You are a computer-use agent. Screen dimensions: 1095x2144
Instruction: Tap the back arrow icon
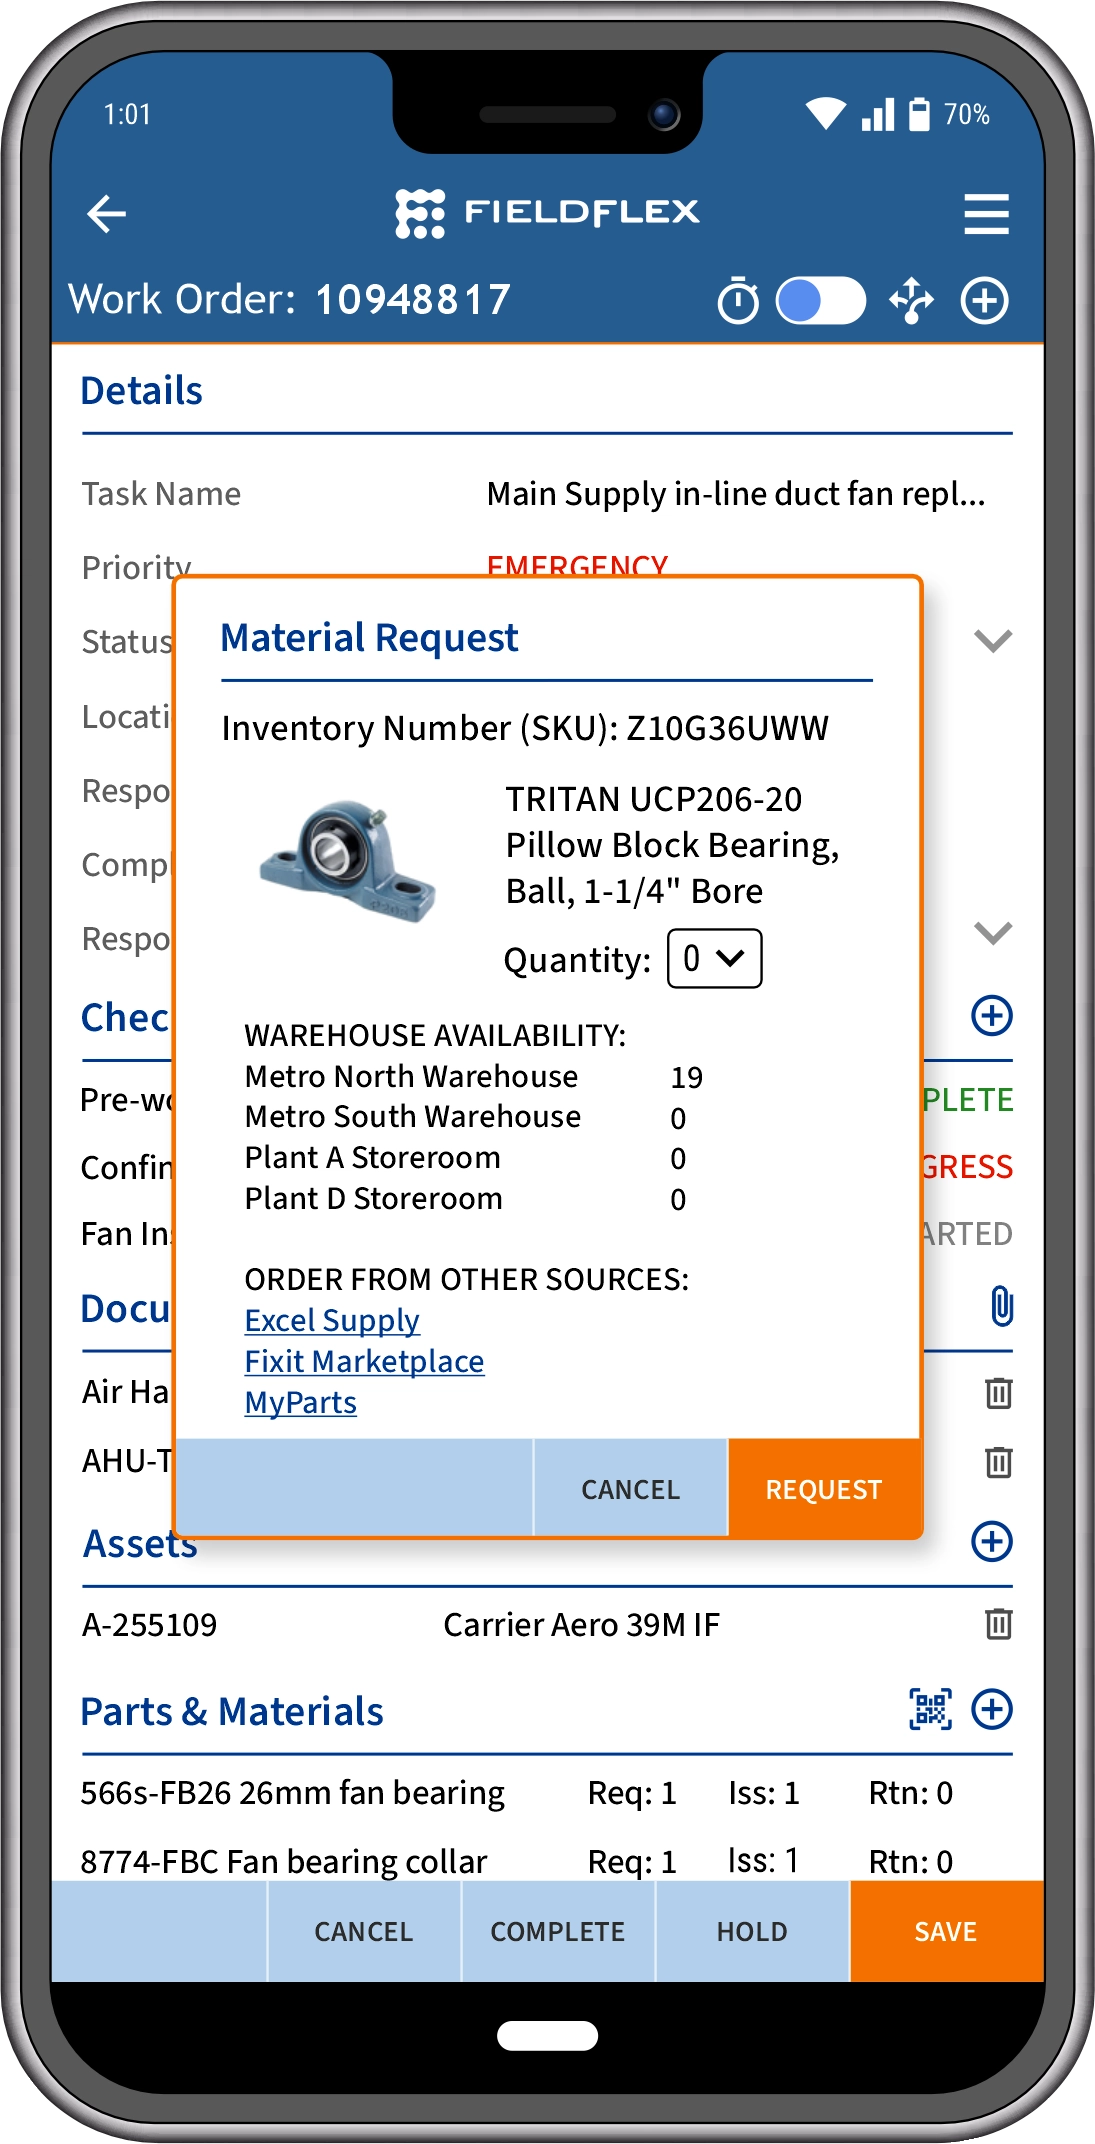click(x=106, y=213)
